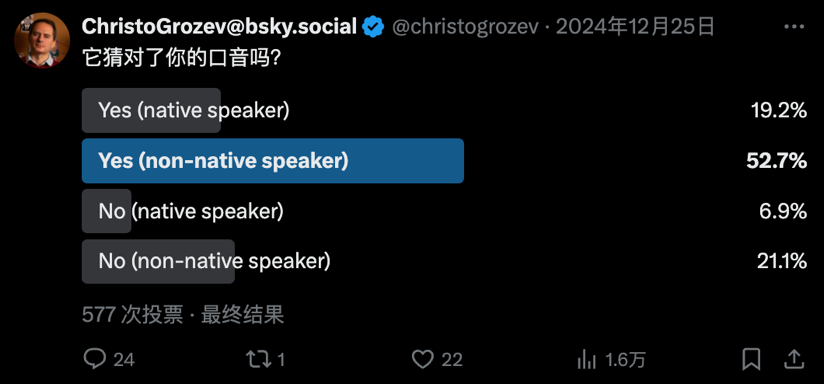This screenshot has height=384, width=824.
Task: Like the post with heart icon
Action: (x=422, y=359)
